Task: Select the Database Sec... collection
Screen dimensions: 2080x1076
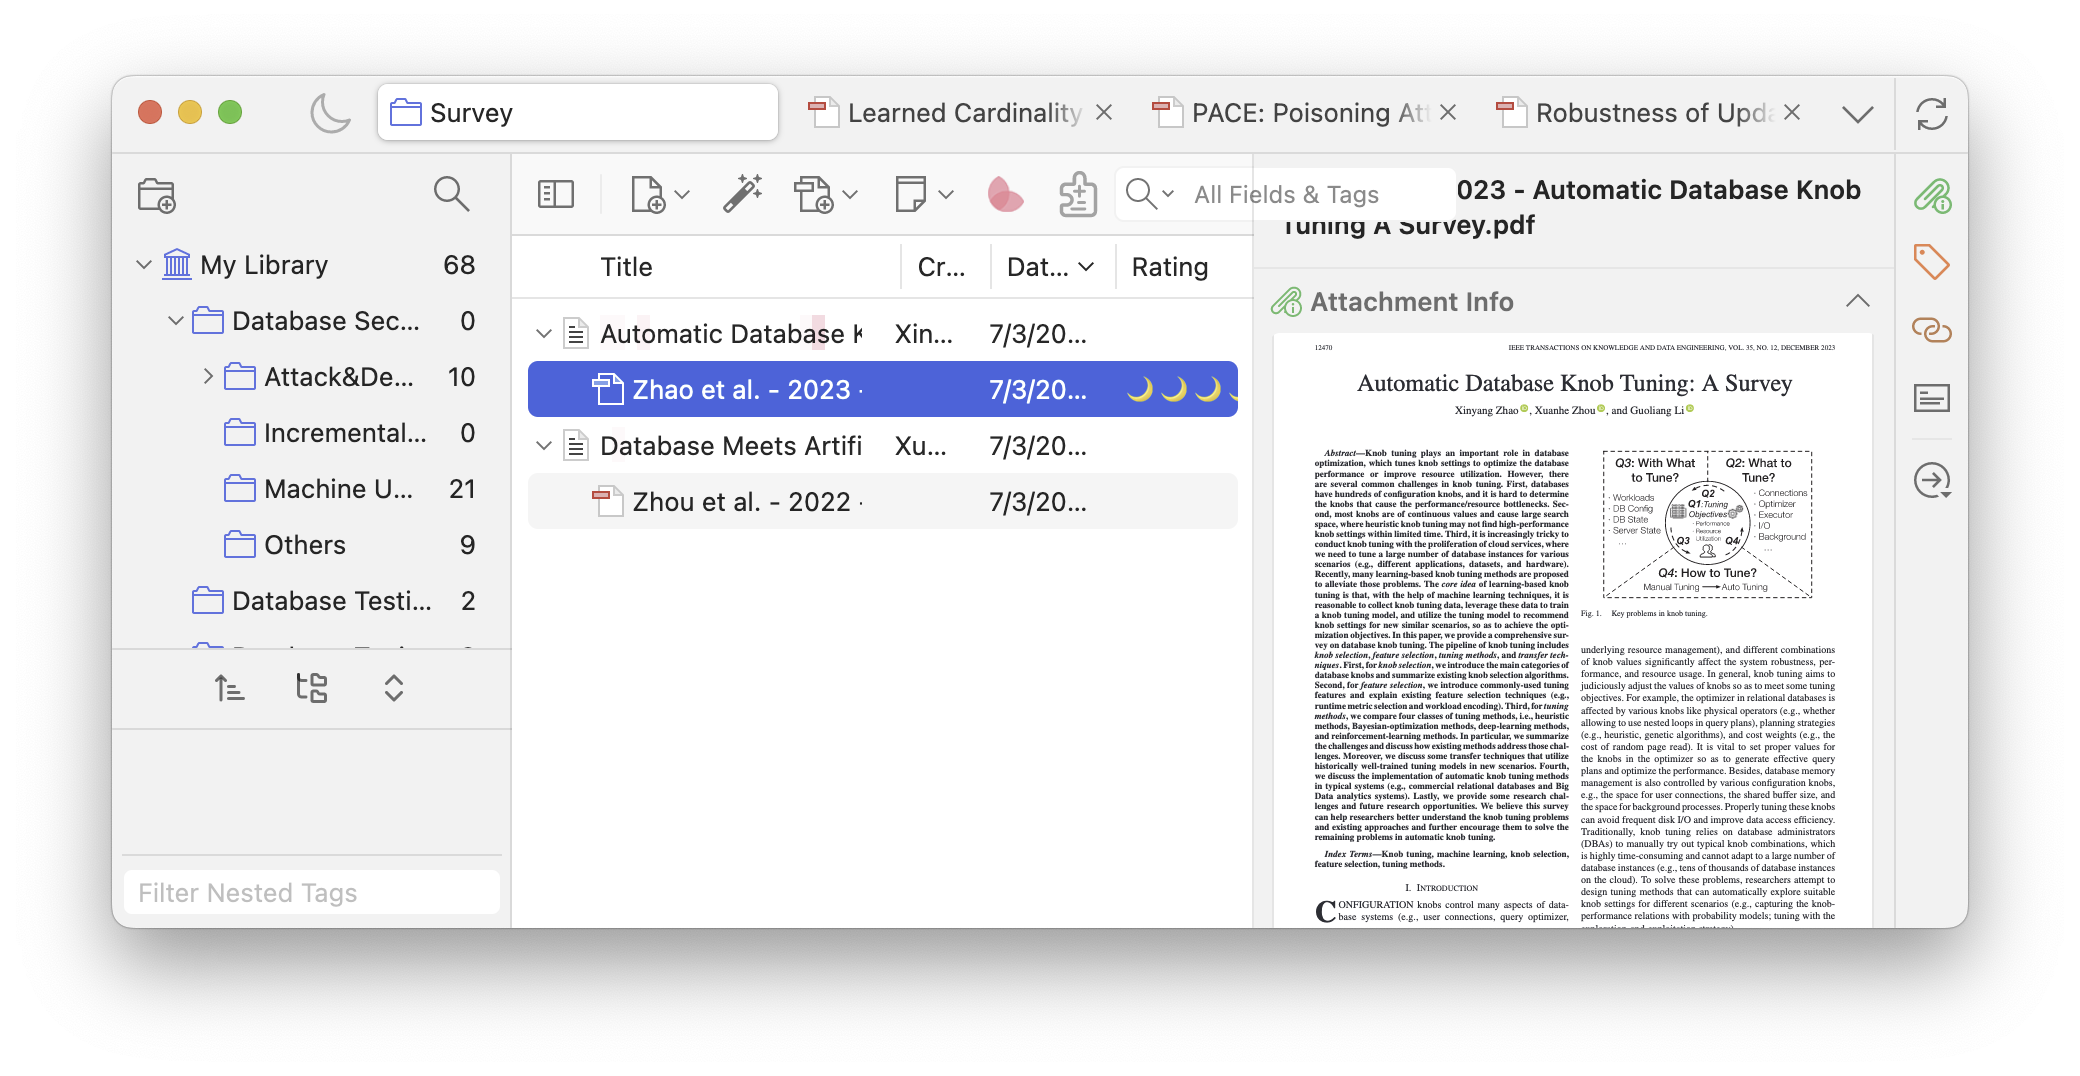Action: [x=310, y=321]
